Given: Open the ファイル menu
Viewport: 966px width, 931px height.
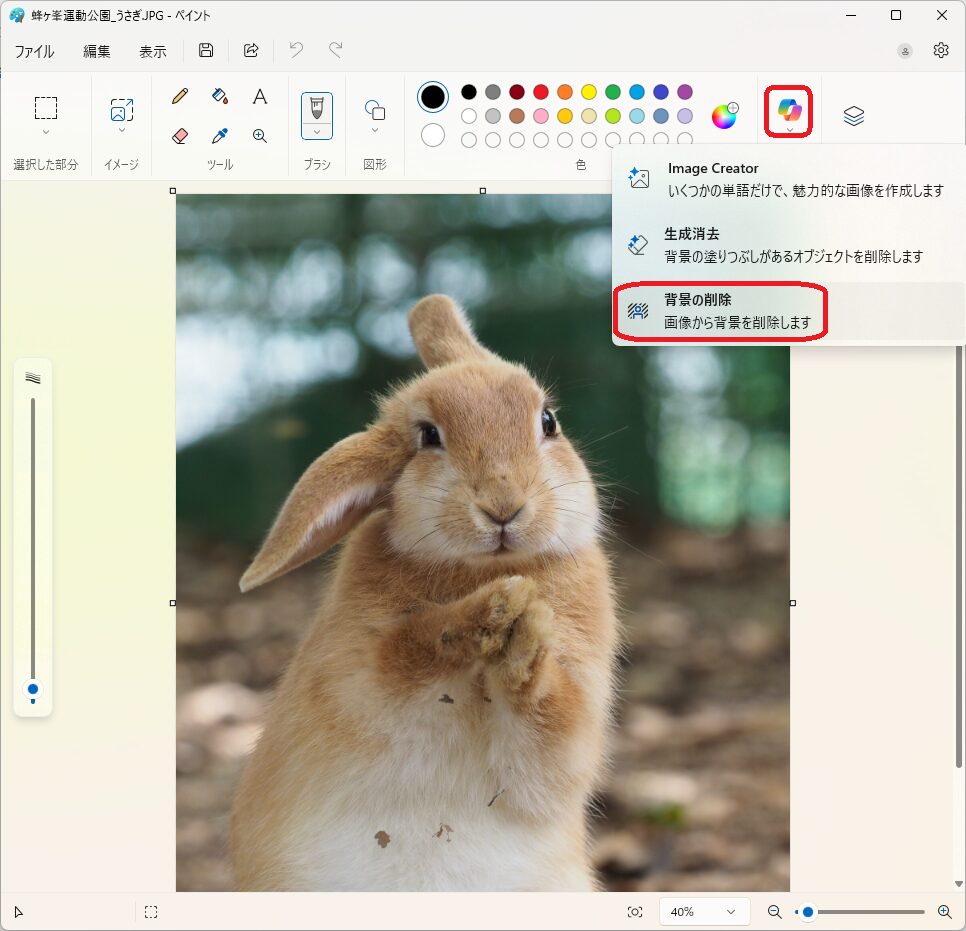Looking at the screenshot, I should [34, 51].
